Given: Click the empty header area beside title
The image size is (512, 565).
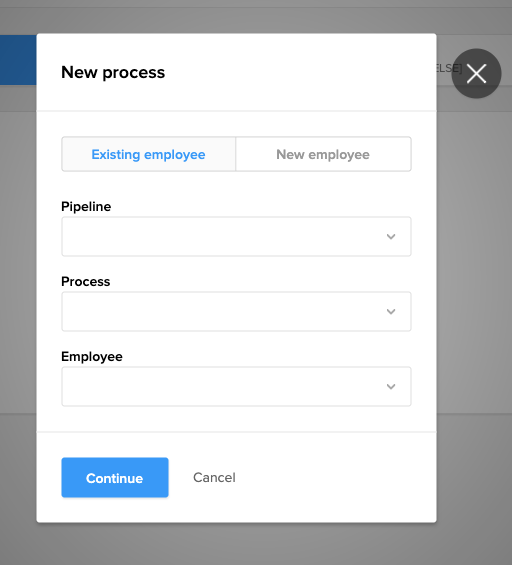Looking at the screenshot, I should point(299,72).
